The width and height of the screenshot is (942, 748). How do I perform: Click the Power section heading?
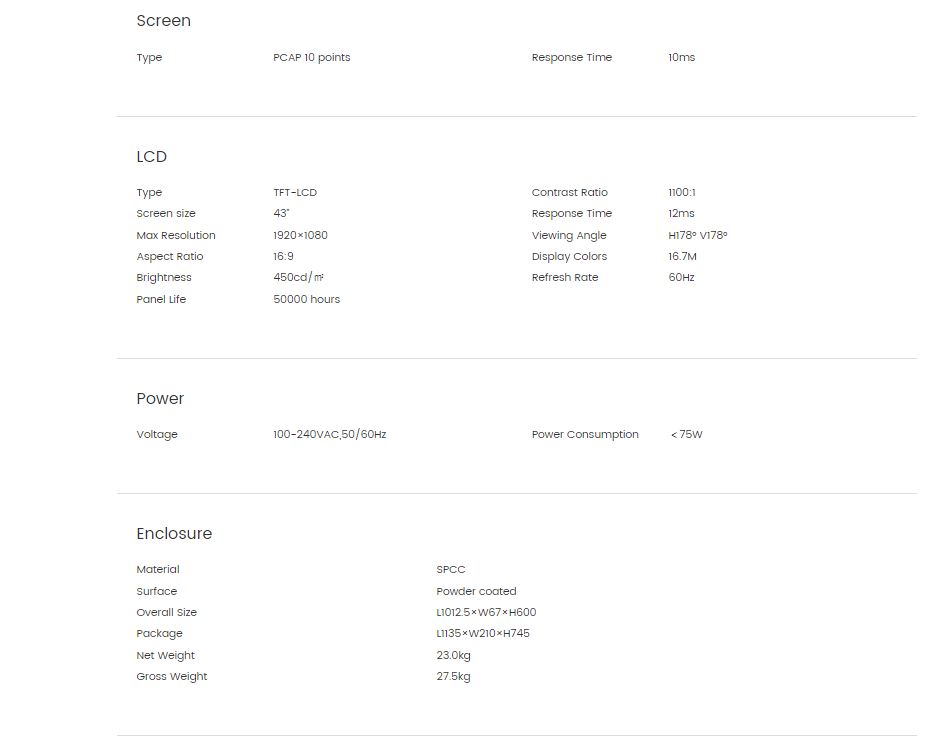[160, 398]
